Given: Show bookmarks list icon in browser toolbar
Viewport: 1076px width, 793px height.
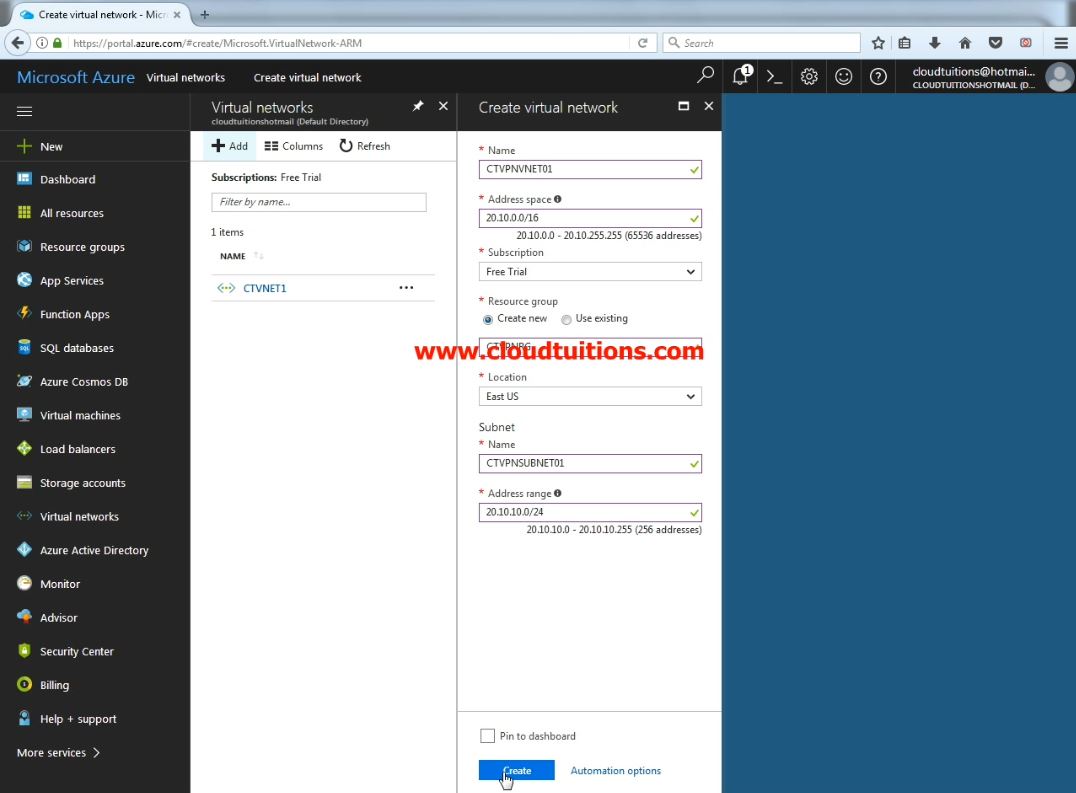Looking at the screenshot, I should (x=904, y=43).
